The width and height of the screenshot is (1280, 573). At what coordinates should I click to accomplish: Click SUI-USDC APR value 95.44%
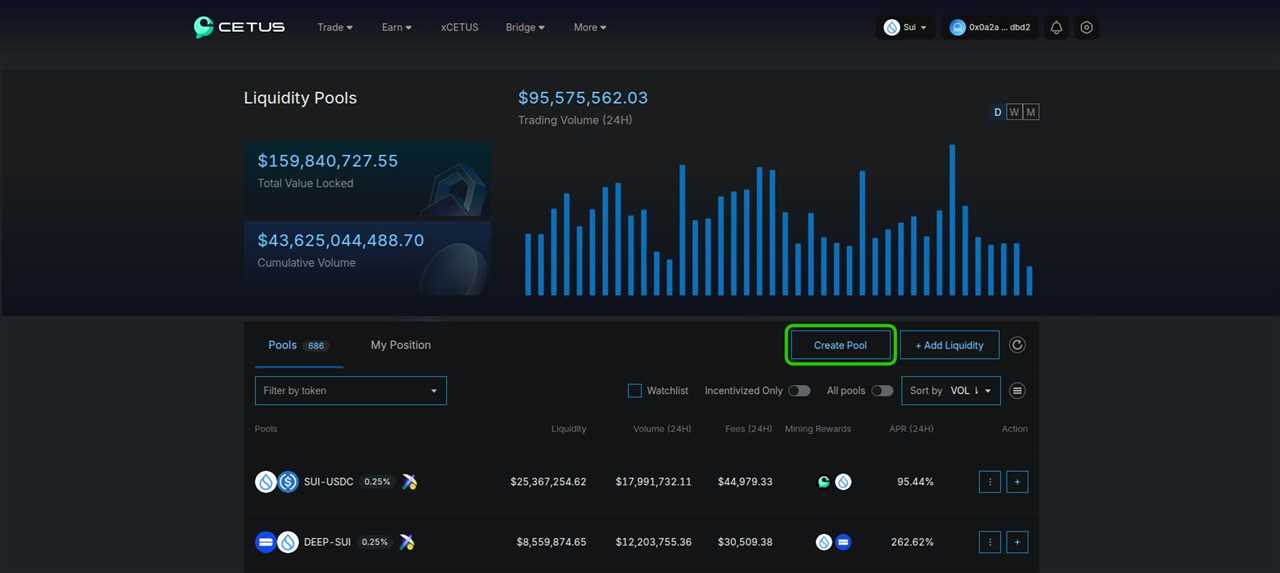(x=915, y=482)
